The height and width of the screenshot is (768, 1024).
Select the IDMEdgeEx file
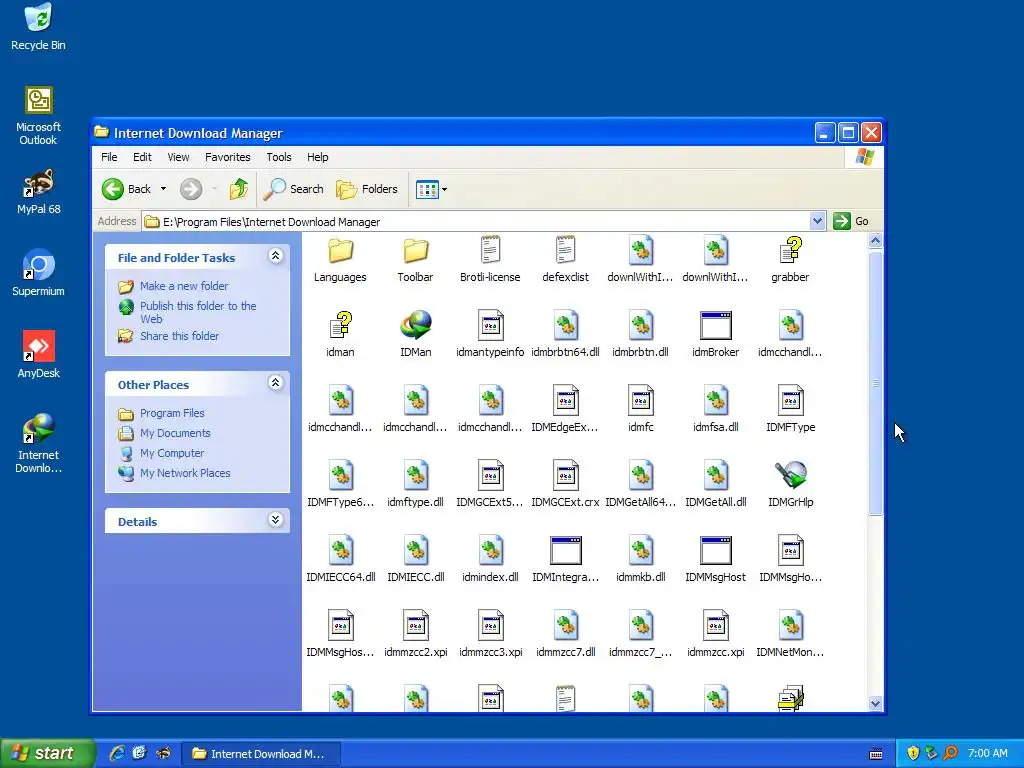pos(566,410)
